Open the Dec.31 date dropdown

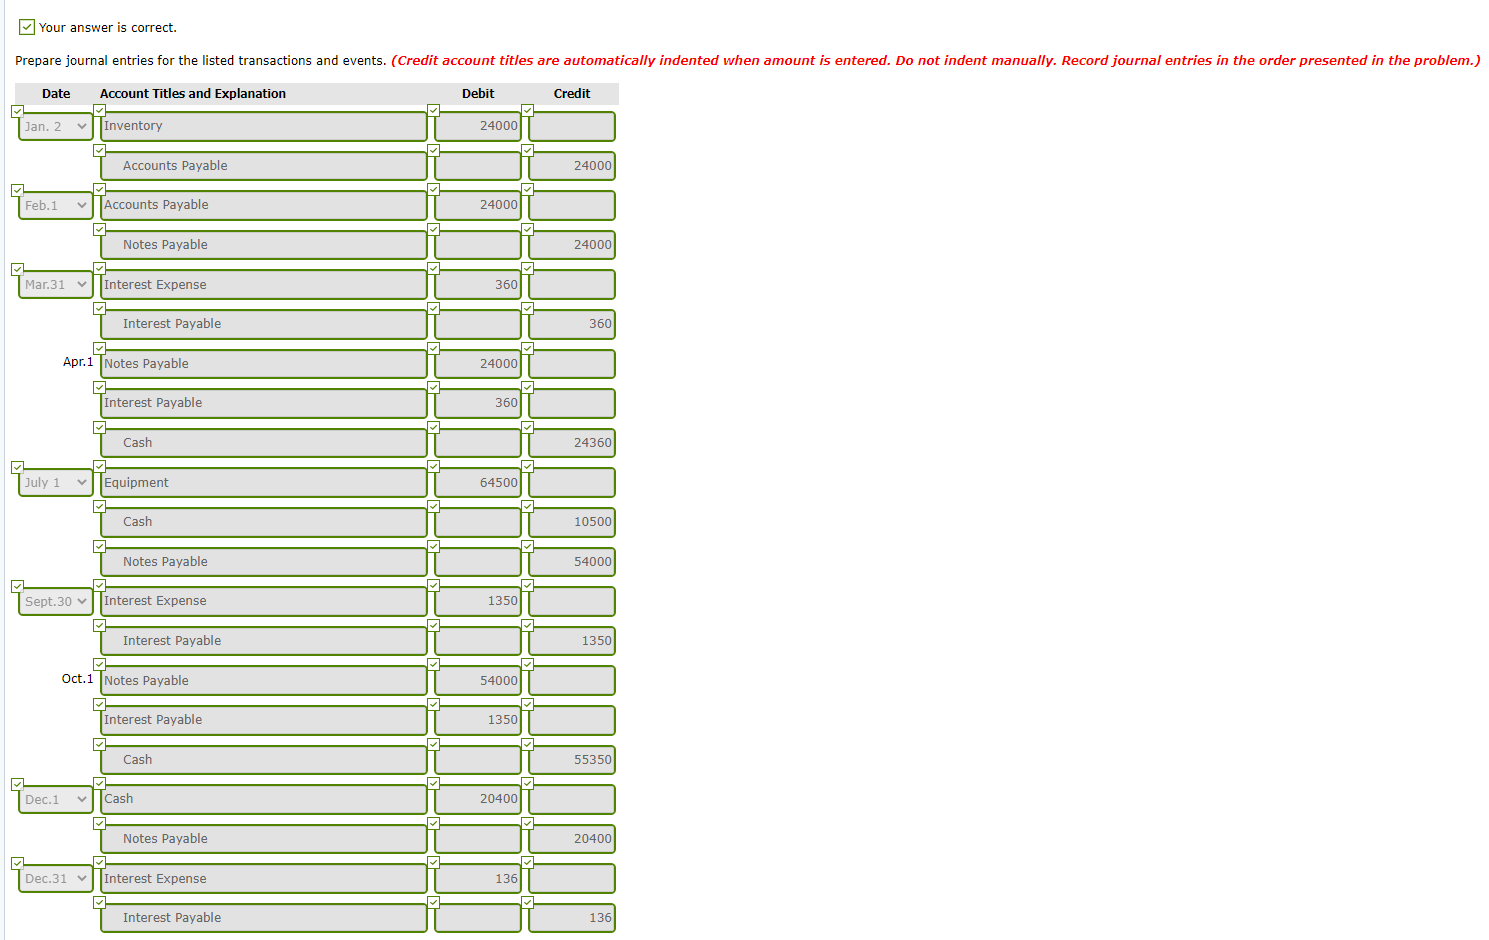tap(54, 878)
